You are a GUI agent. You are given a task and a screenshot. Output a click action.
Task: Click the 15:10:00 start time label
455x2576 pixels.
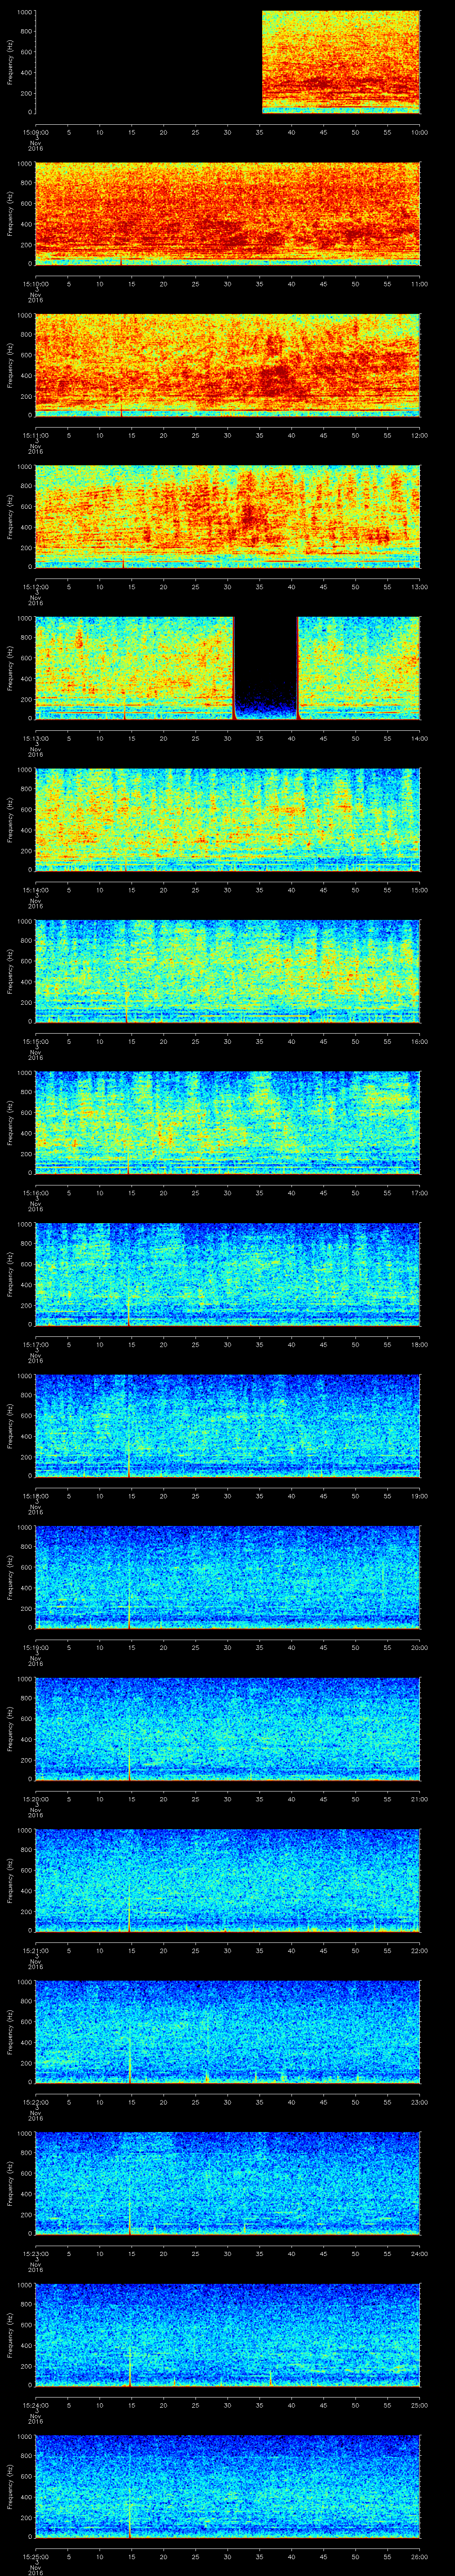[x=35, y=284]
